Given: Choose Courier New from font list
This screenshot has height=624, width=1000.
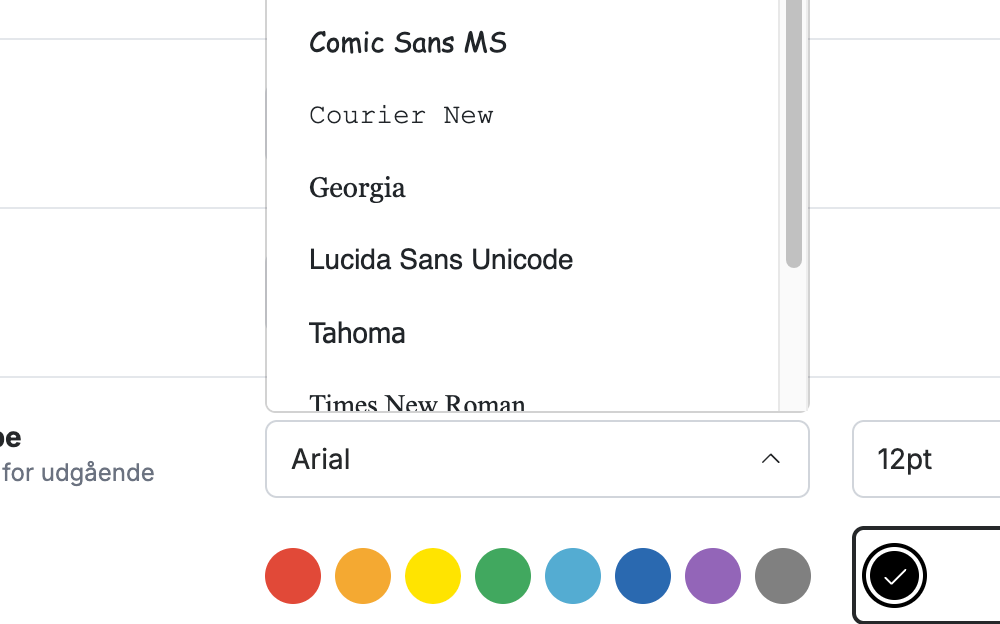Looking at the screenshot, I should 522,115.
